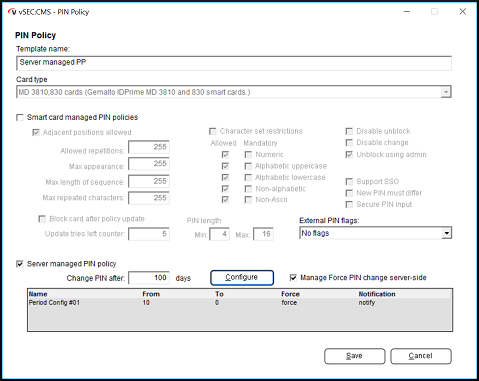Toggle Allowed checkbox for Non-Ascii
479x381 pixels.
tap(225, 200)
